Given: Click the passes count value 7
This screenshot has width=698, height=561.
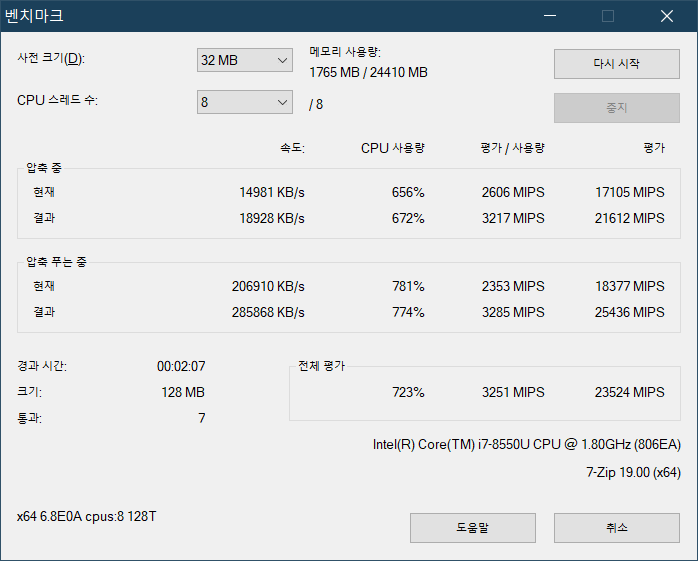Looking at the screenshot, I should [x=202, y=418].
